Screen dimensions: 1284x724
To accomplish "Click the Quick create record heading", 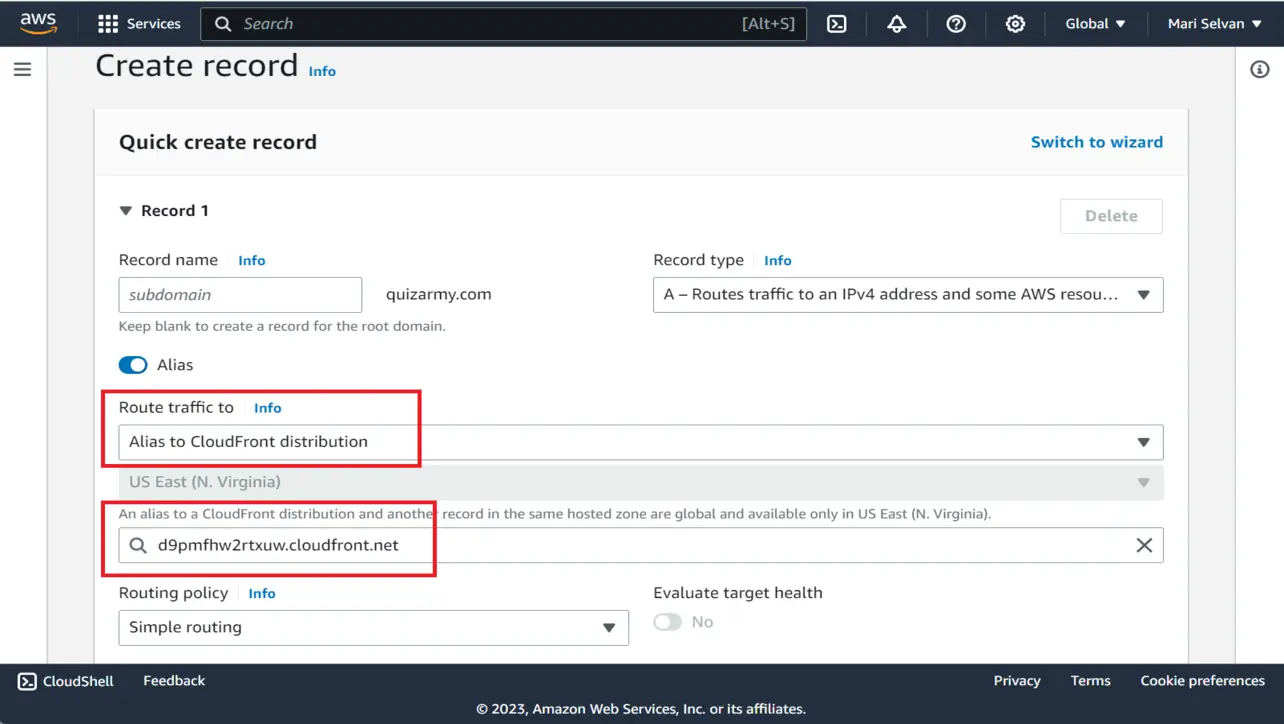I will (218, 142).
